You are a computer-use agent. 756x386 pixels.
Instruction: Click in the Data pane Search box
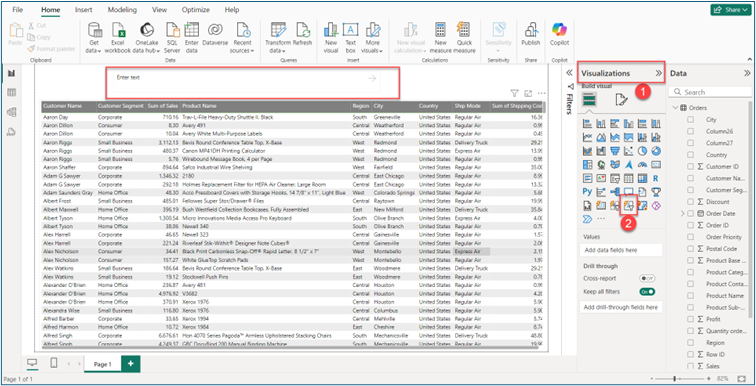(x=710, y=92)
